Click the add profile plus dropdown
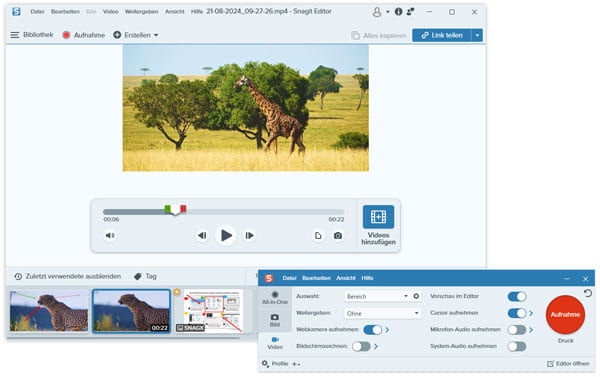 pos(296,364)
